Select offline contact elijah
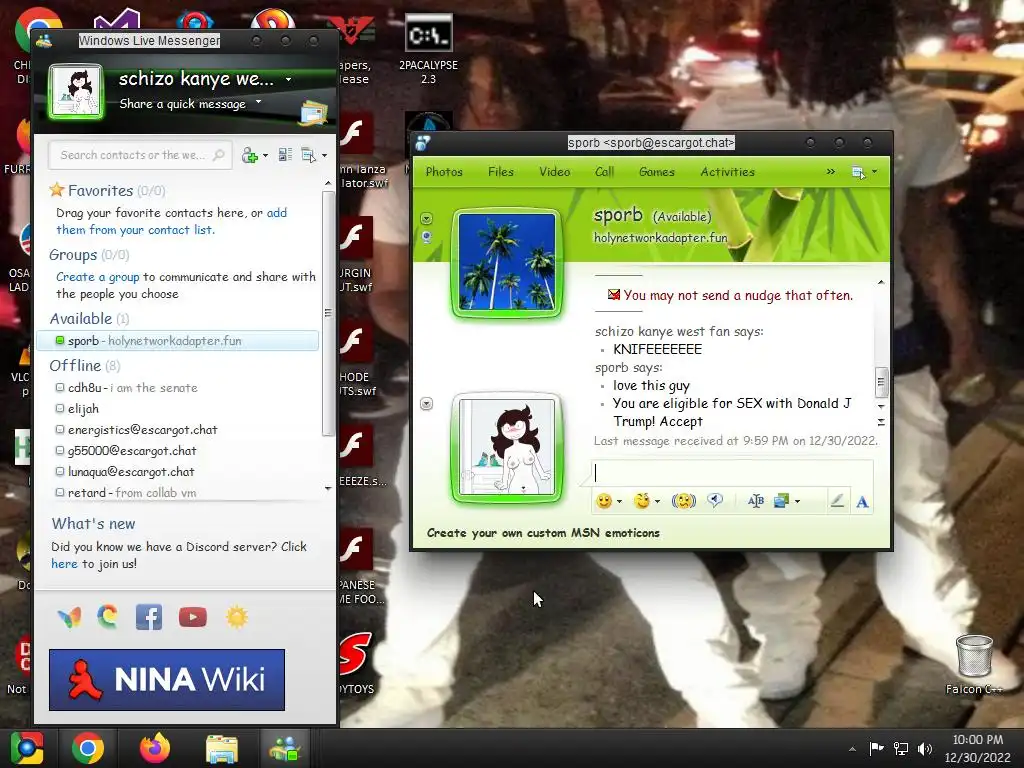Screen dimensions: 1024x768 (x=77, y=409)
